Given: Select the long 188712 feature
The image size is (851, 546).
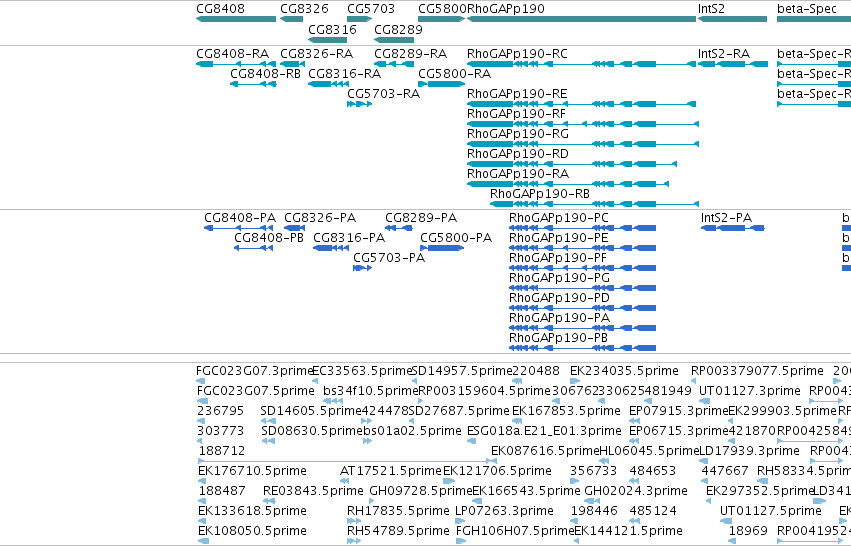Looking at the screenshot, I should [x=347, y=461].
